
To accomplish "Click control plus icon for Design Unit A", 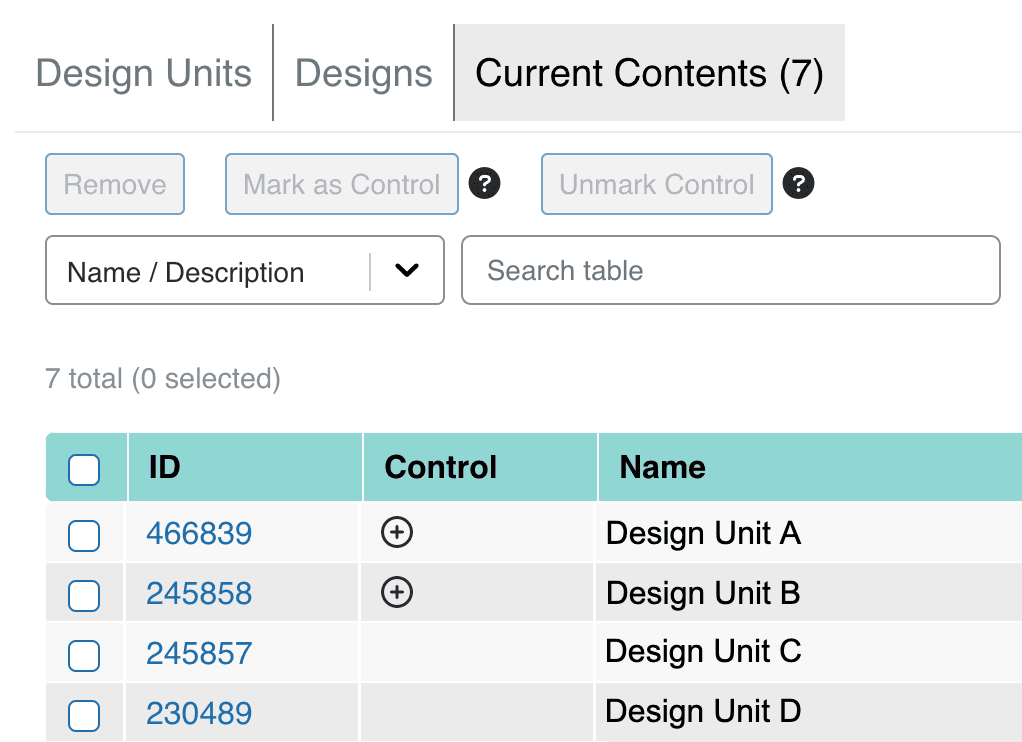I will [x=397, y=533].
